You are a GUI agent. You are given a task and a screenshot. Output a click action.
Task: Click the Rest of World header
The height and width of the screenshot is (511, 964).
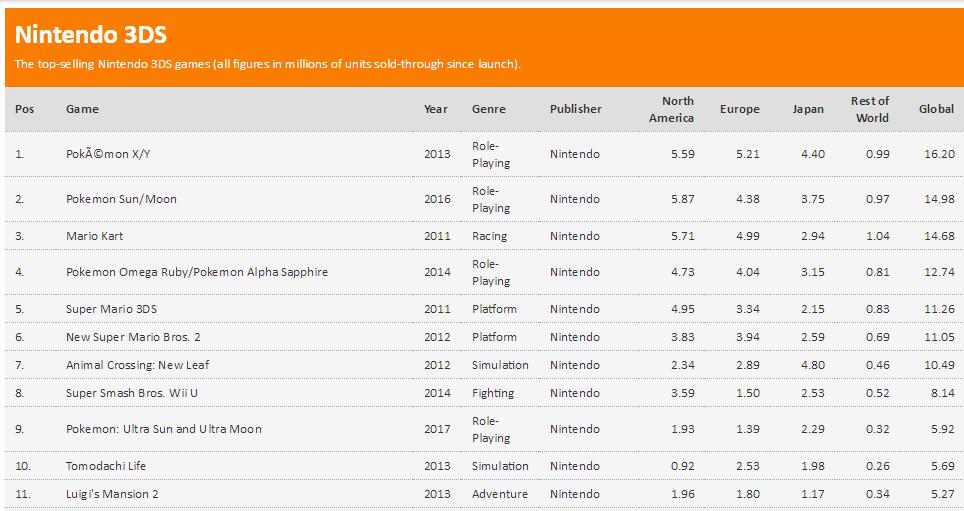click(x=870, y=109)
